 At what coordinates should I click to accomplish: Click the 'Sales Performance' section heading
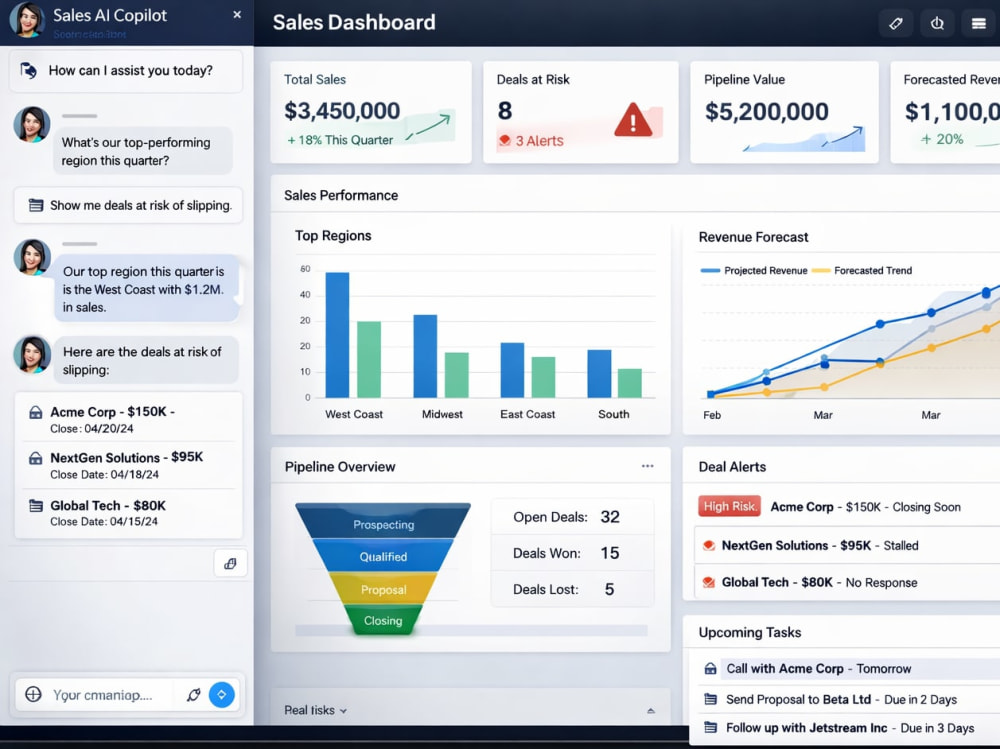tap(341, 195)
